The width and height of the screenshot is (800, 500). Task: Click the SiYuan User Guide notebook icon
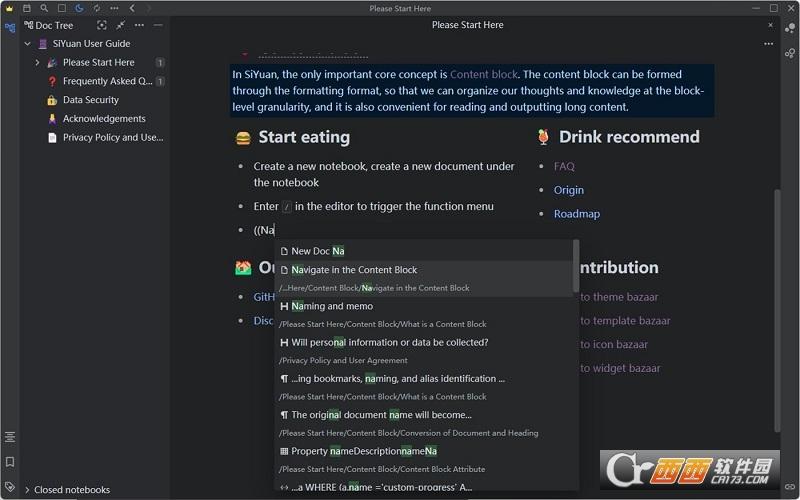[43, 44]
